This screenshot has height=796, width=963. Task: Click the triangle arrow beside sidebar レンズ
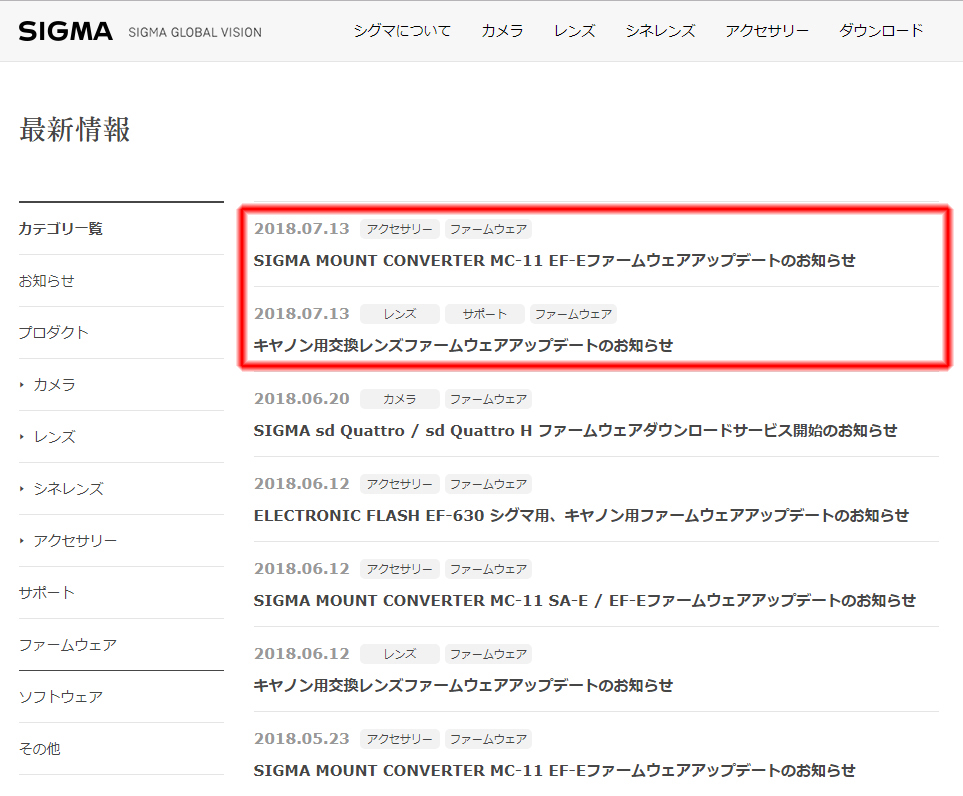click(x=21, y=437)
